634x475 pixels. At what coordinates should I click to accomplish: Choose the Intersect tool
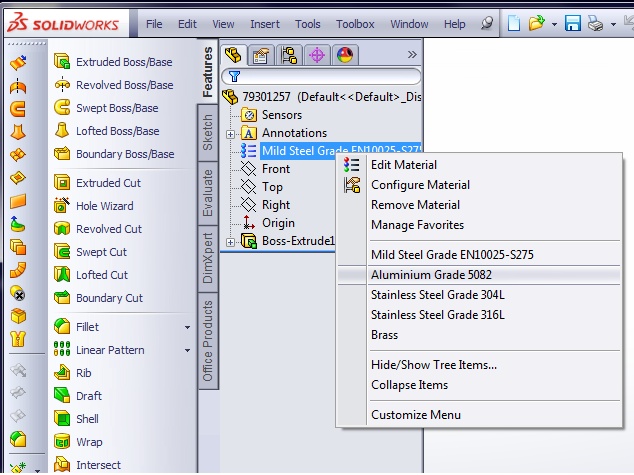click(87, 465)
